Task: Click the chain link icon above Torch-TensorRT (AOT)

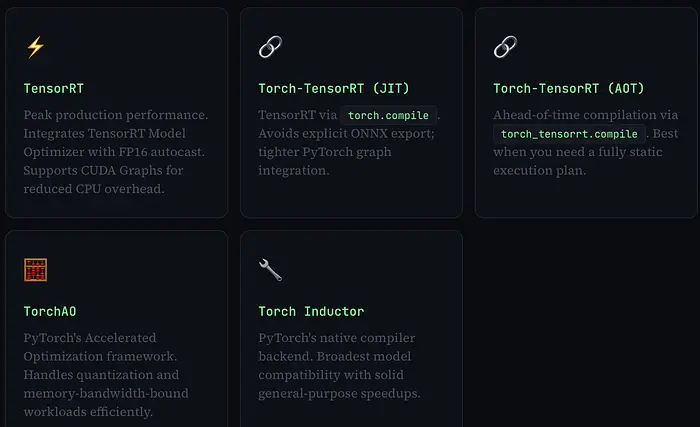Action: point(504,46)
